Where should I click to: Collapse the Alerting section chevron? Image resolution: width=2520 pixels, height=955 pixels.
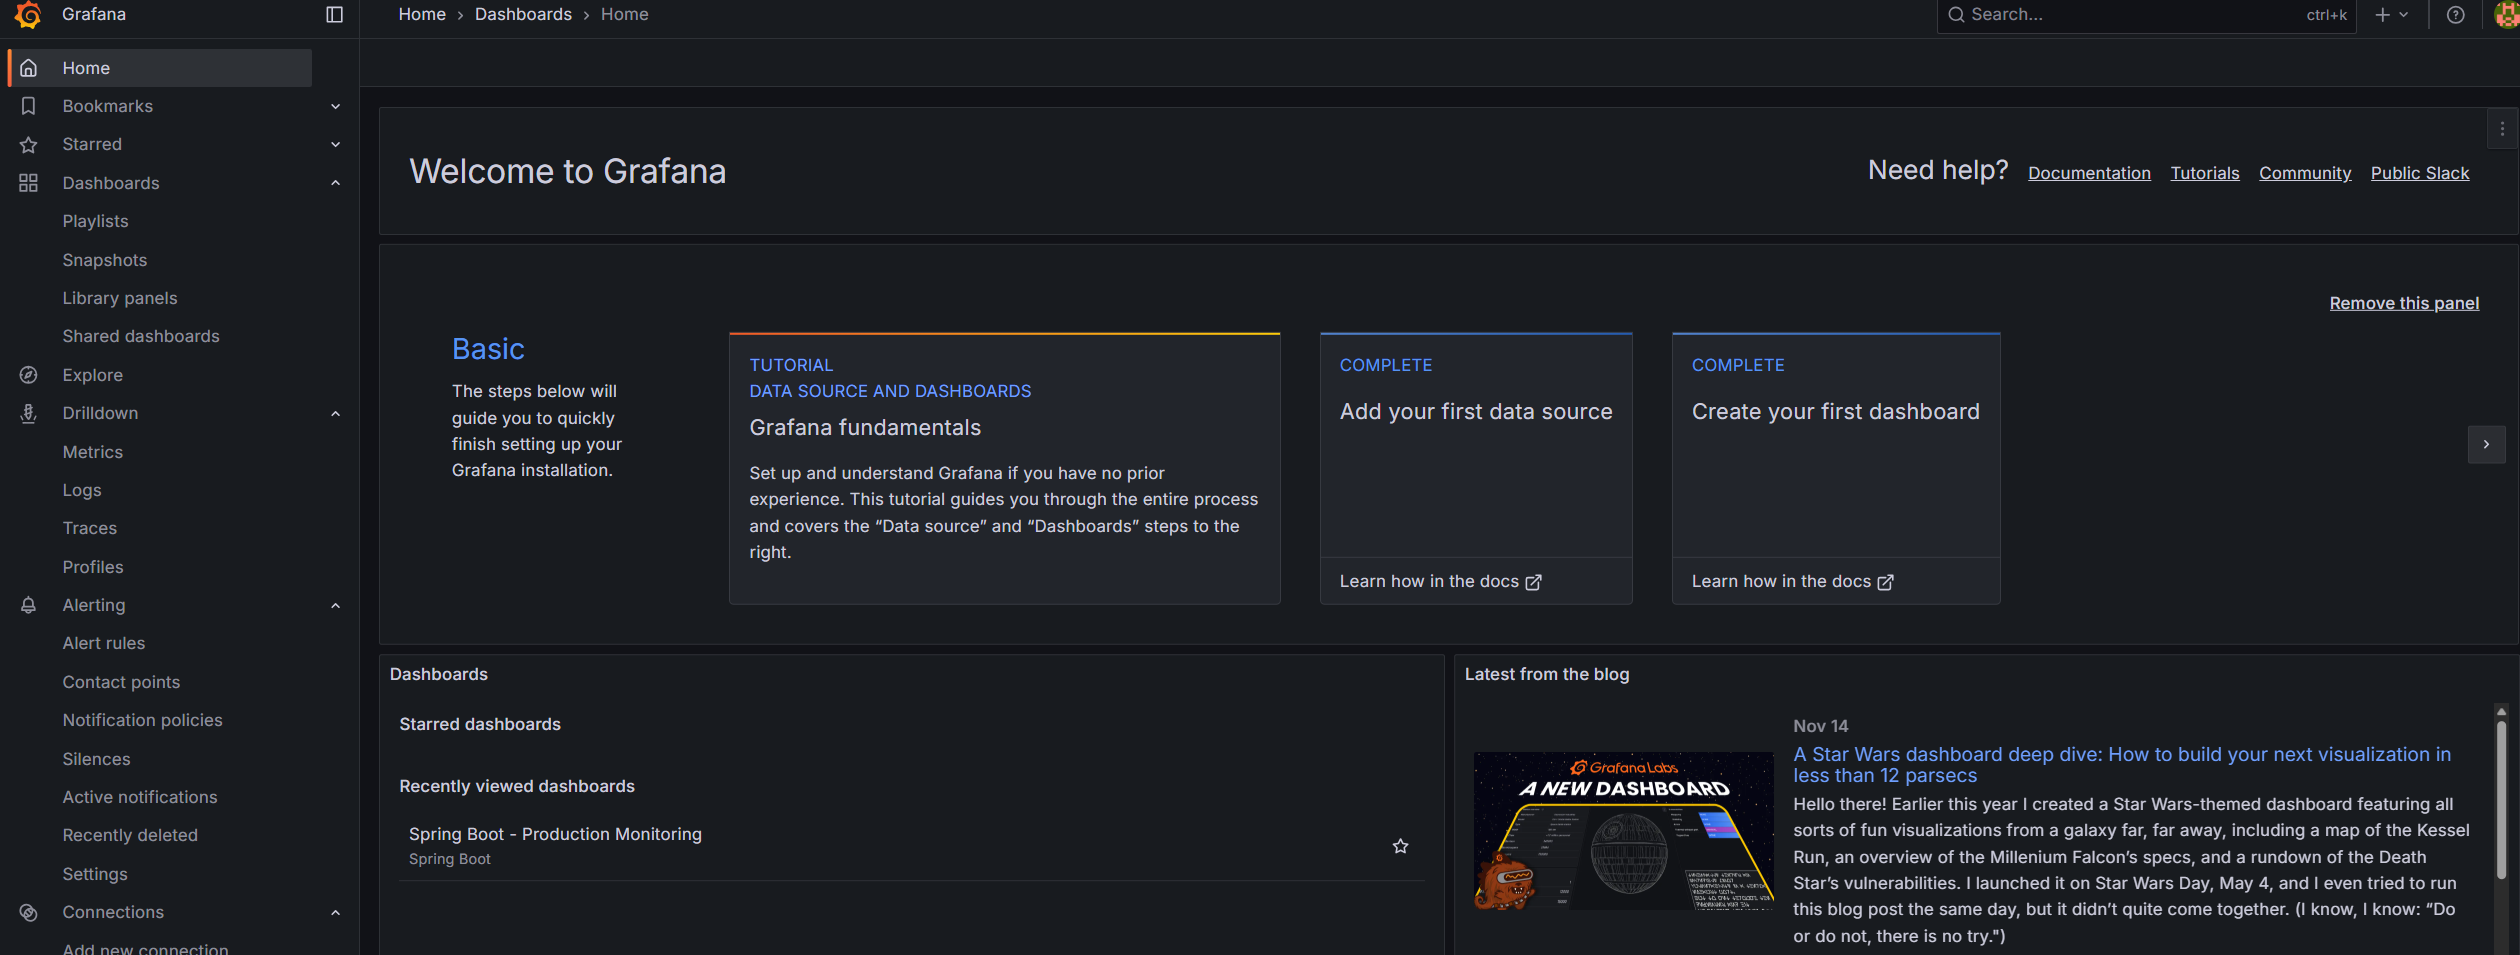pyautogui.click(x=336, y=605)
